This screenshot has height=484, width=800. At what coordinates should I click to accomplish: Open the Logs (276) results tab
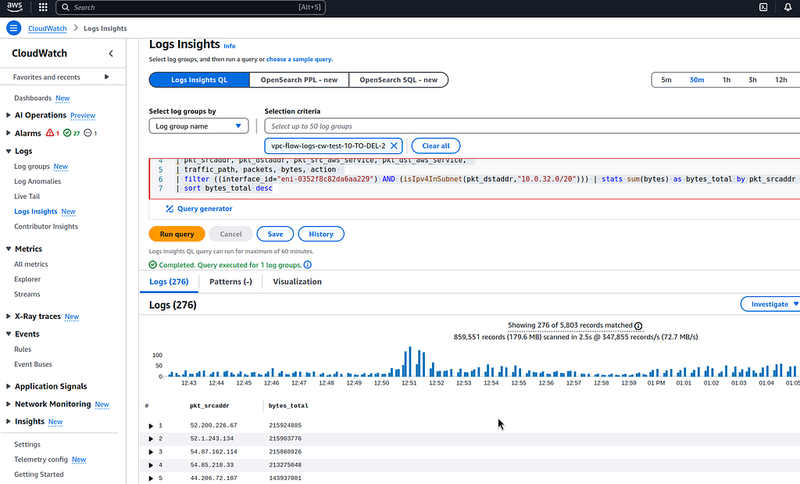tap(169, 282)
